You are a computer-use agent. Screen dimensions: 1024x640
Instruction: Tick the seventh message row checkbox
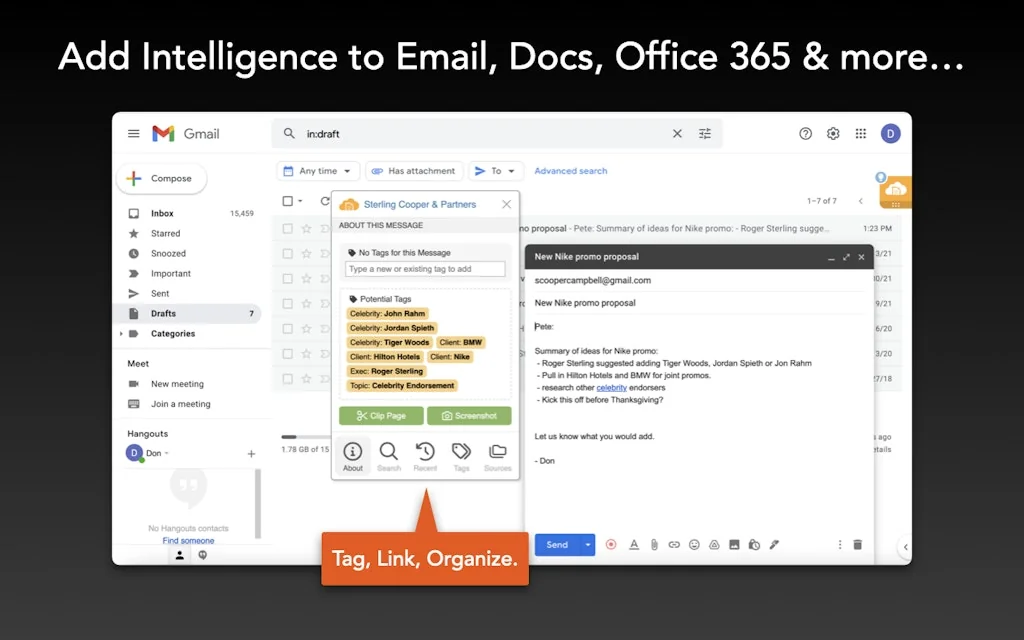tap(287, 379)
